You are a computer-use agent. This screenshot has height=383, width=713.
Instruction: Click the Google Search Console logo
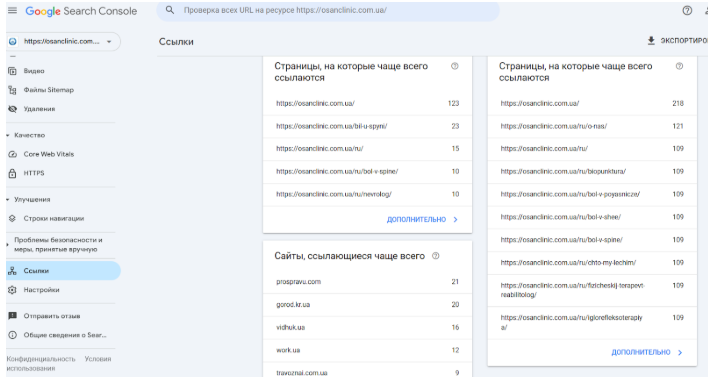click(81, 11)
